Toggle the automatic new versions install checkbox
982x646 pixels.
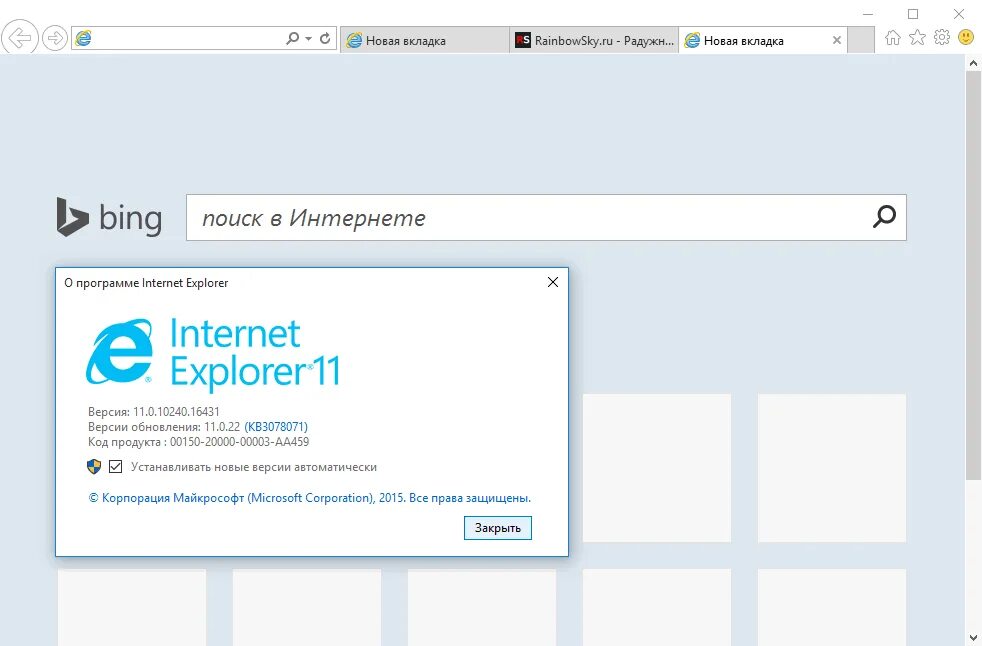click(115, 466)
